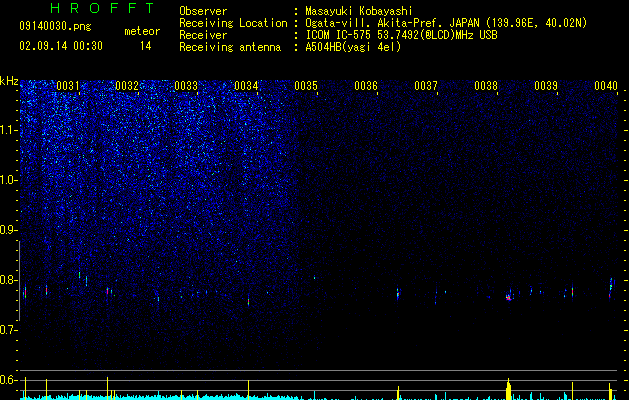Click the 0031 time marker
Screen dimensions: 629x400
[x=68, y=86]
